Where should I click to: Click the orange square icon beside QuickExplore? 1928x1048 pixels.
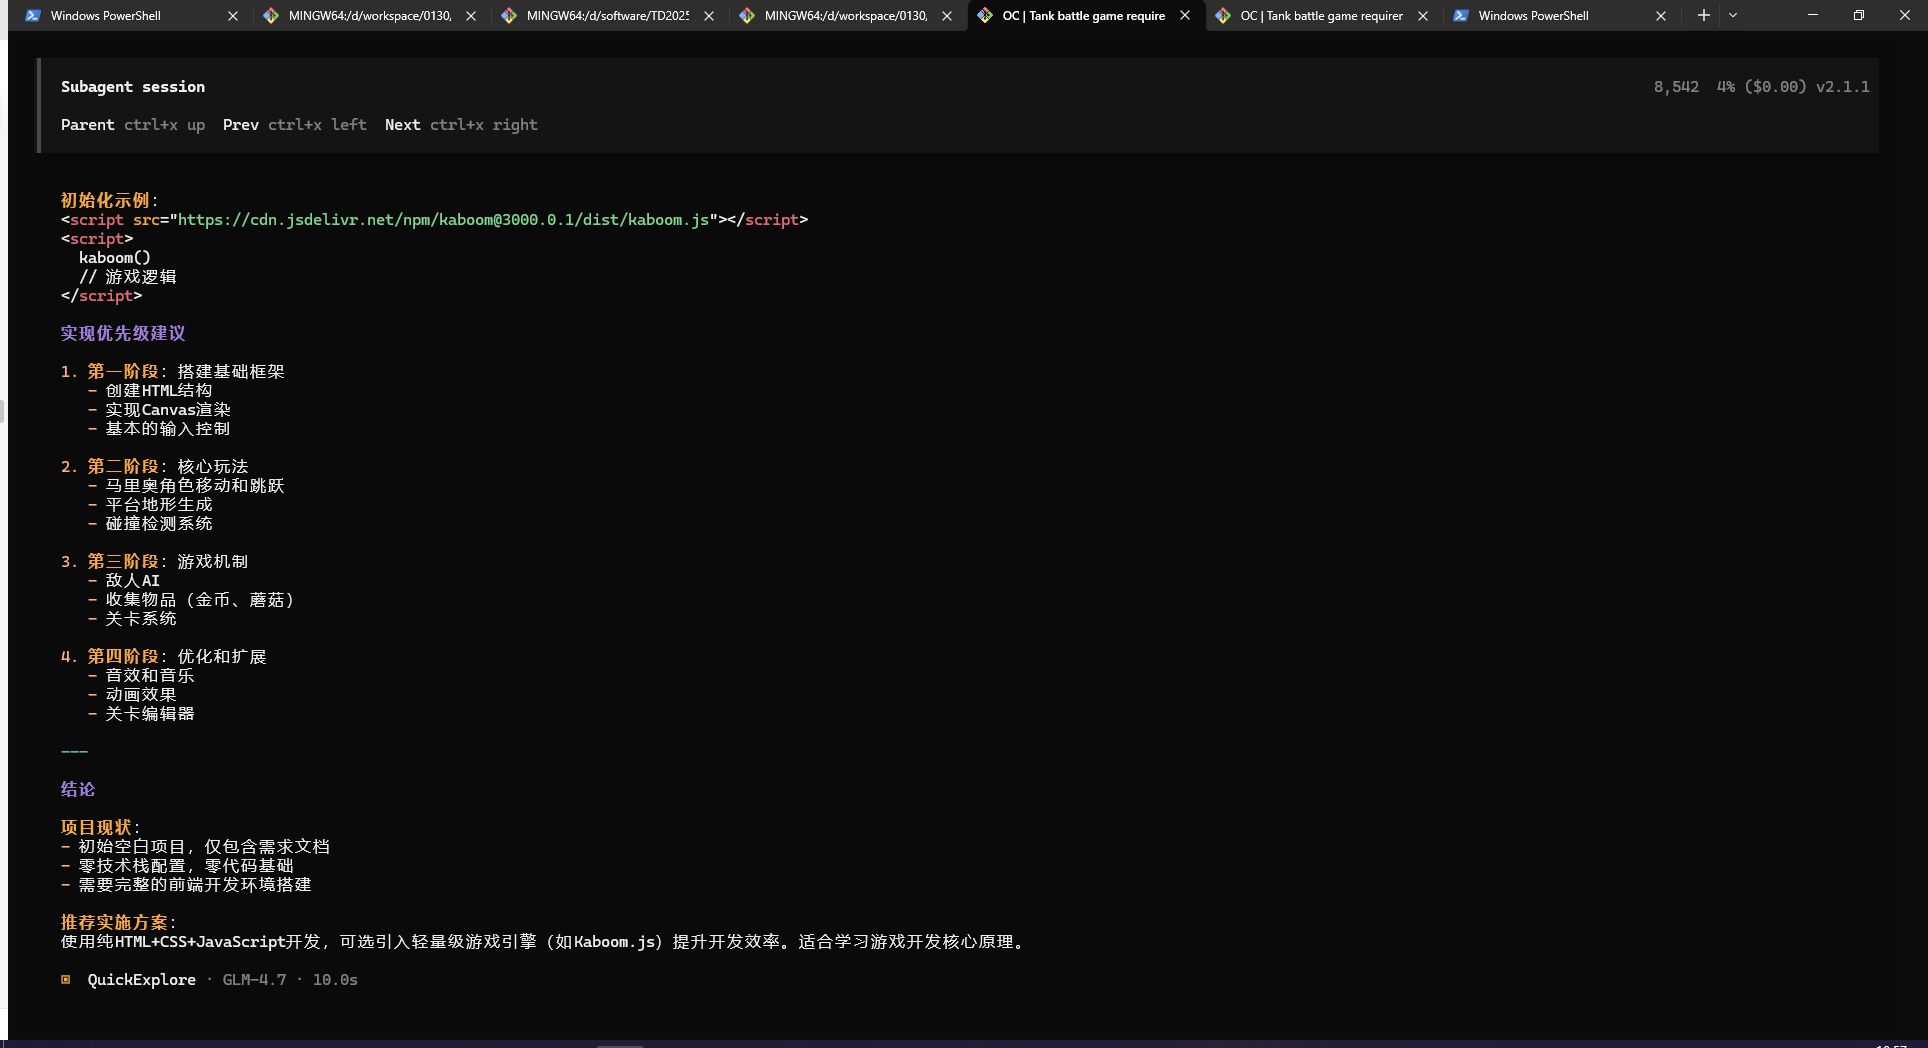(66, 980)
